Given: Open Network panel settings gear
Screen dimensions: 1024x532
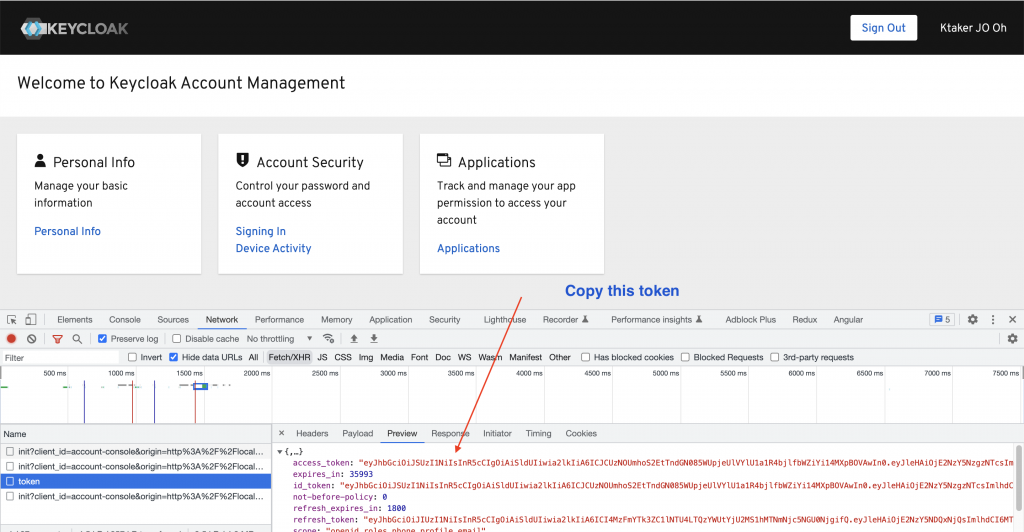Looking at the screenshot, I should (1012, 339).
